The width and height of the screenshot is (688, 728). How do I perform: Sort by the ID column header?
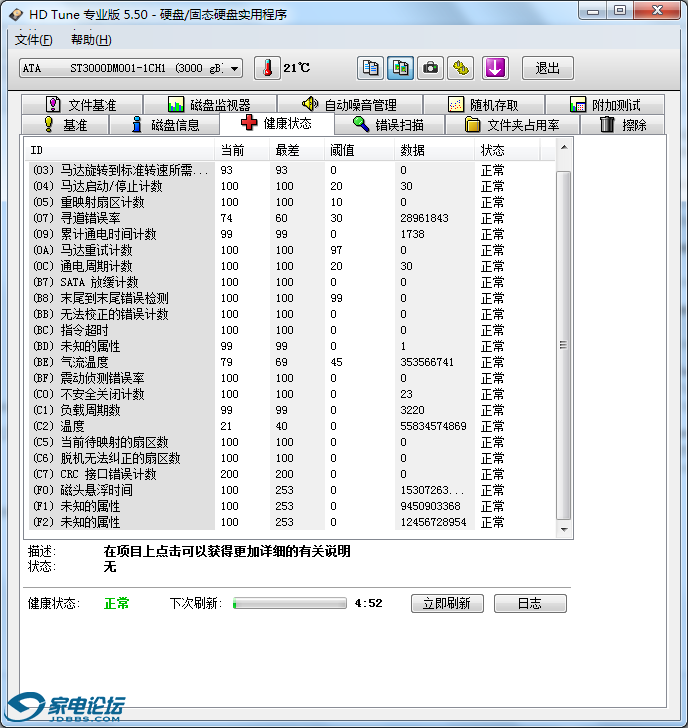click(x=119, y=150)
